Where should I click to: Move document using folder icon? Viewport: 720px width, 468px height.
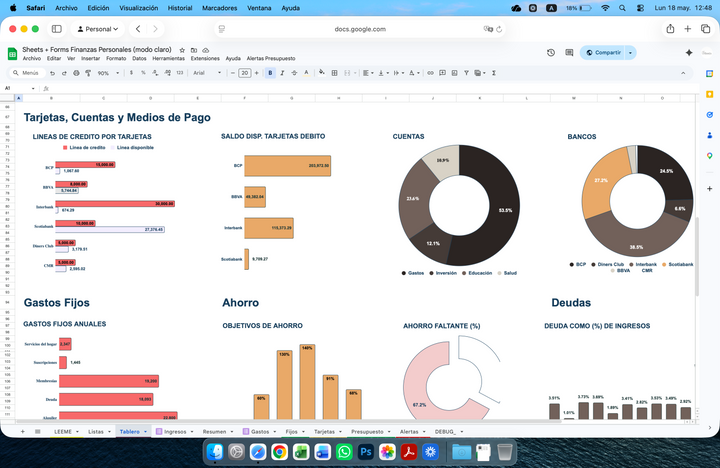click(x=194, y=50)
